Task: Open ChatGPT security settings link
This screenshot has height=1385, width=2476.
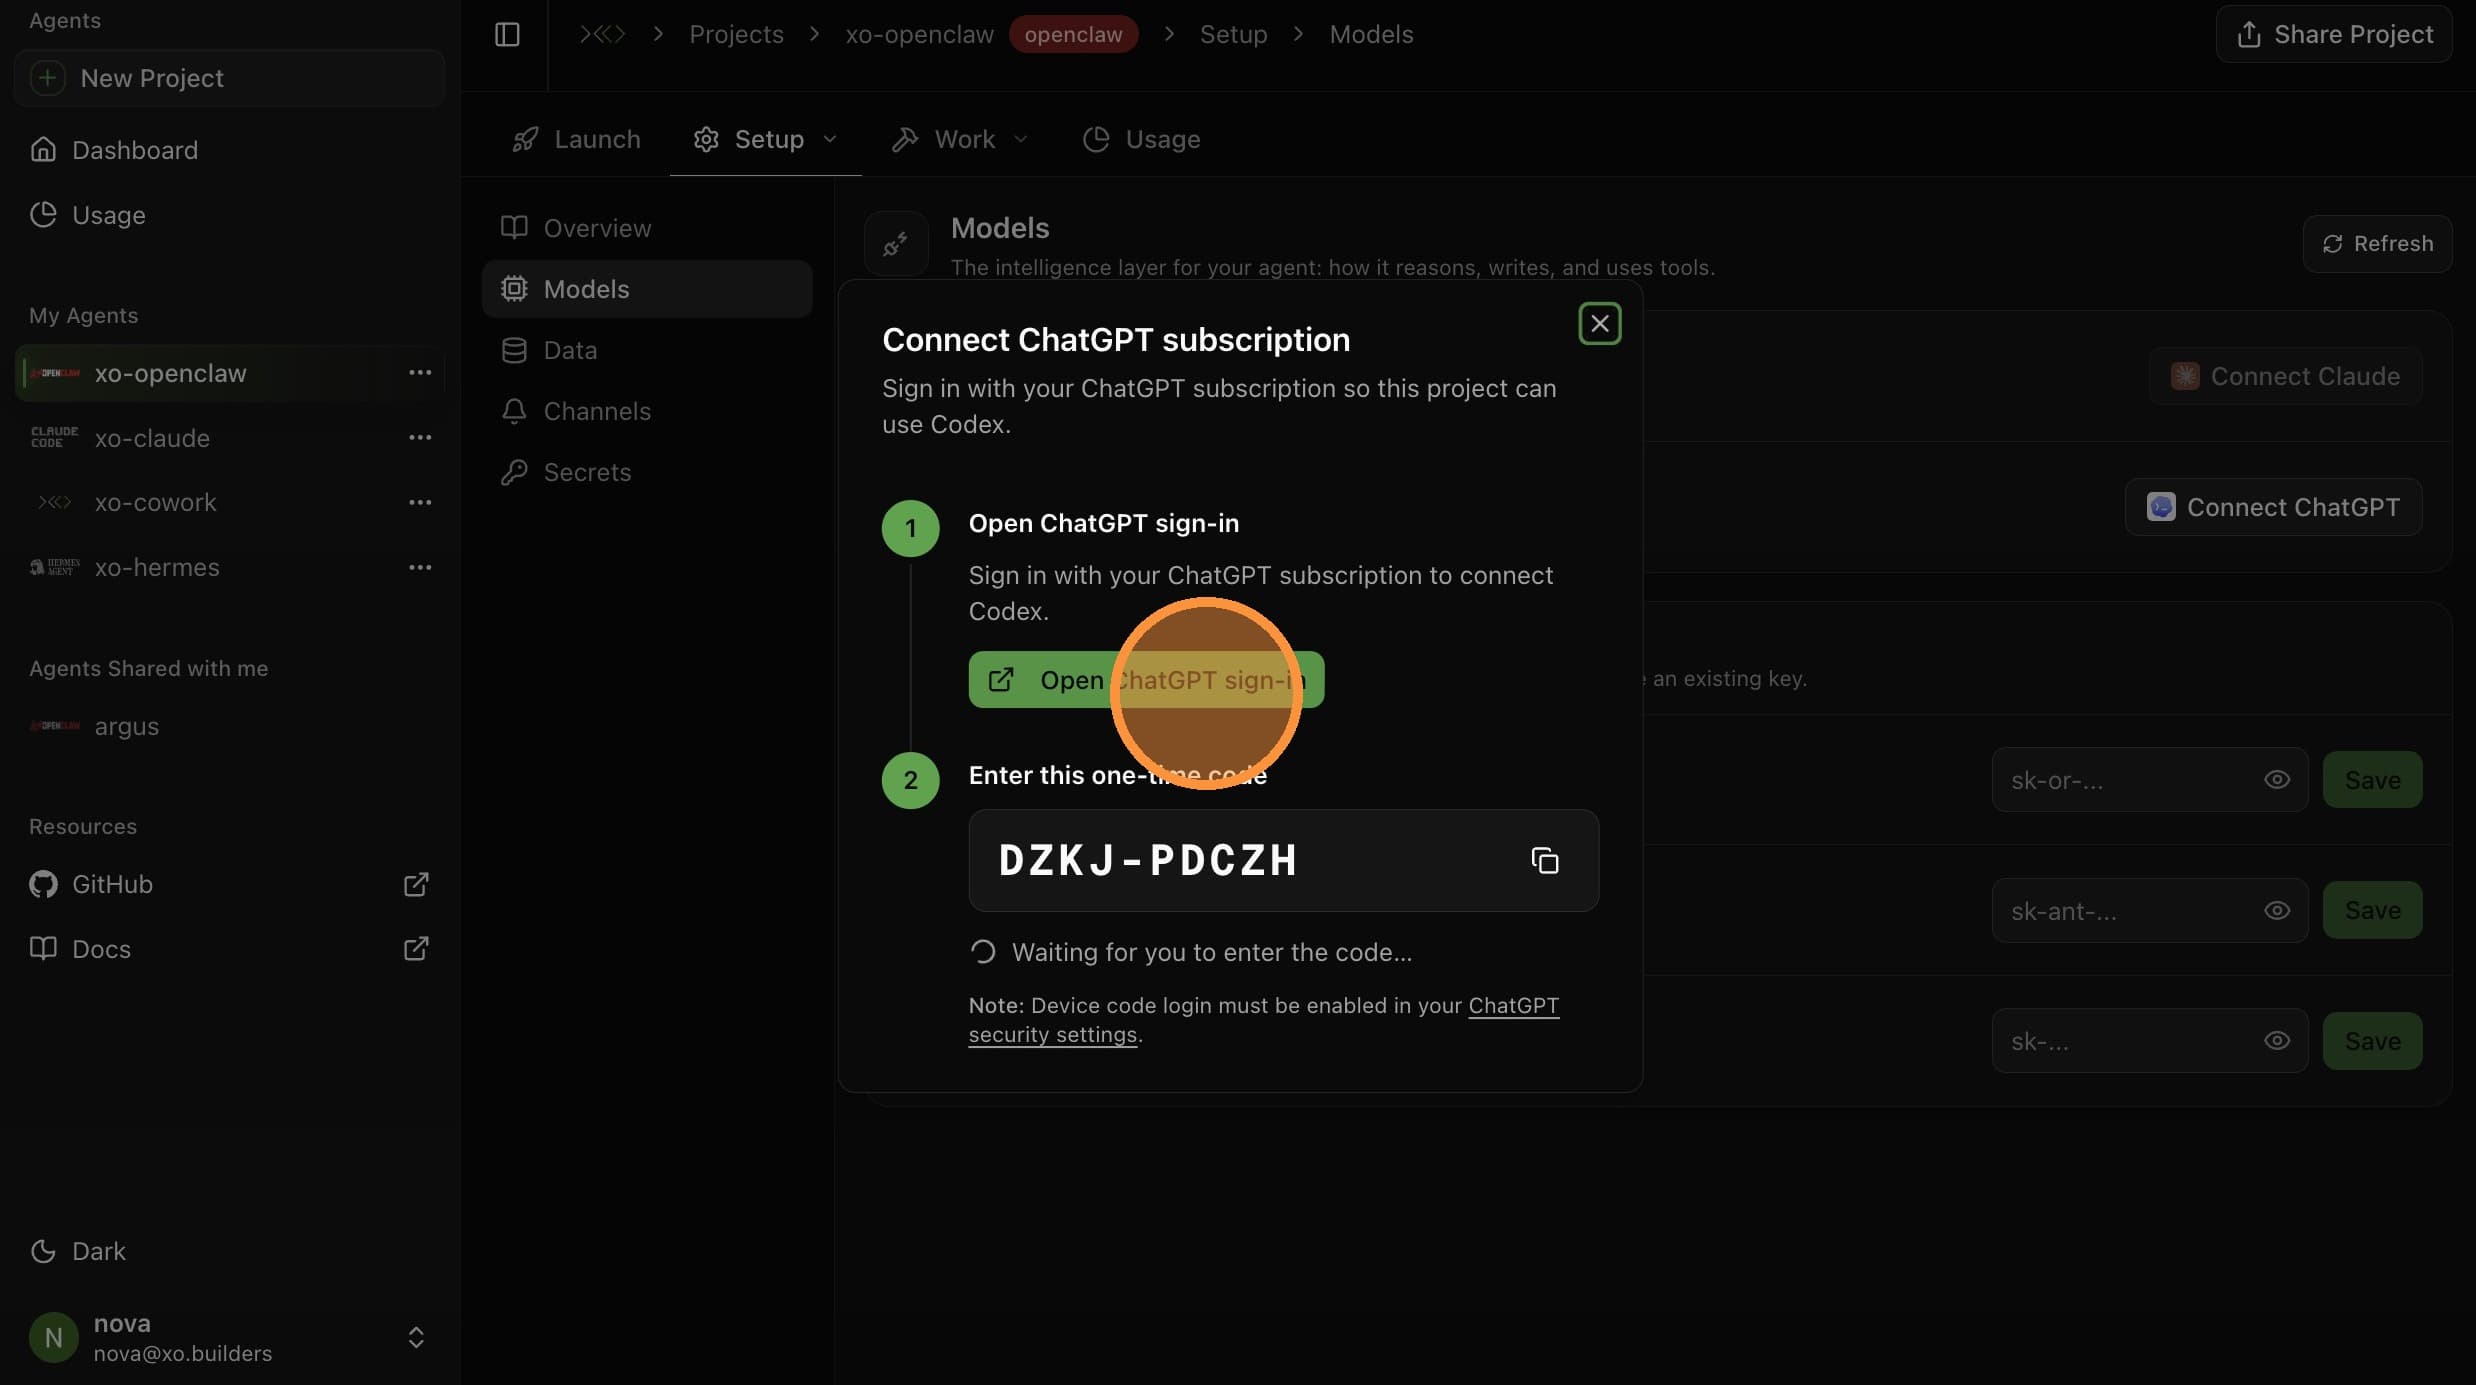Action: 1263,1020
